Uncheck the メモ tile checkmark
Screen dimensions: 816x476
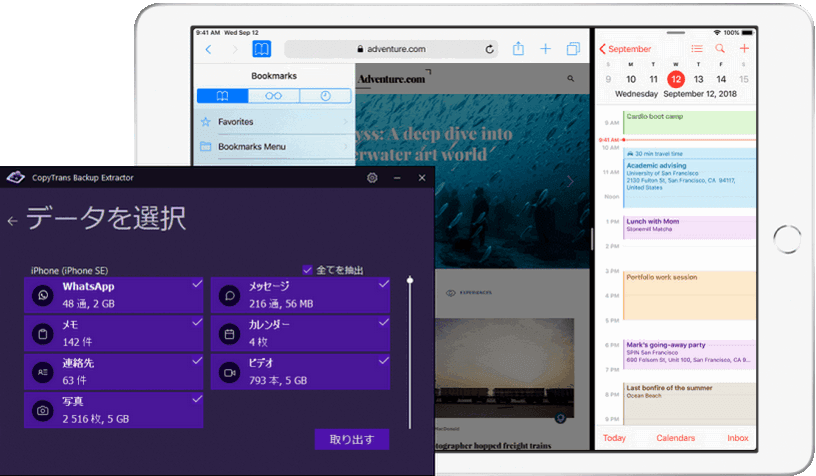(x=197, y=323)
